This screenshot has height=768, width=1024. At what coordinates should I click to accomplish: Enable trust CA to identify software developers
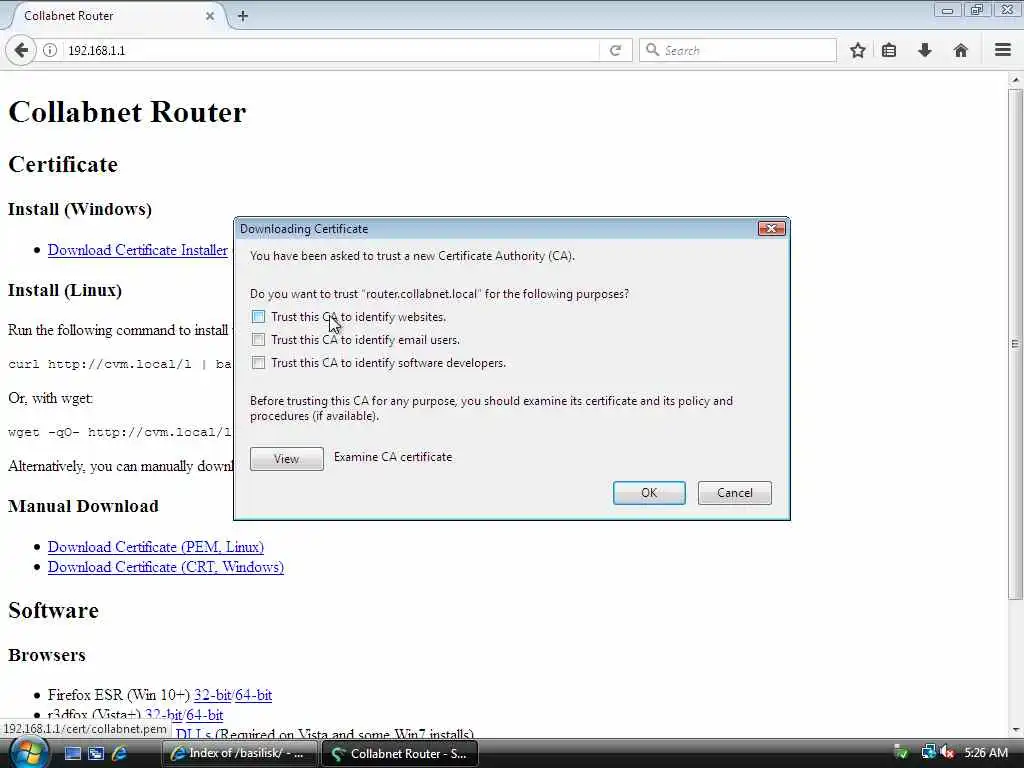pos(259,362)
